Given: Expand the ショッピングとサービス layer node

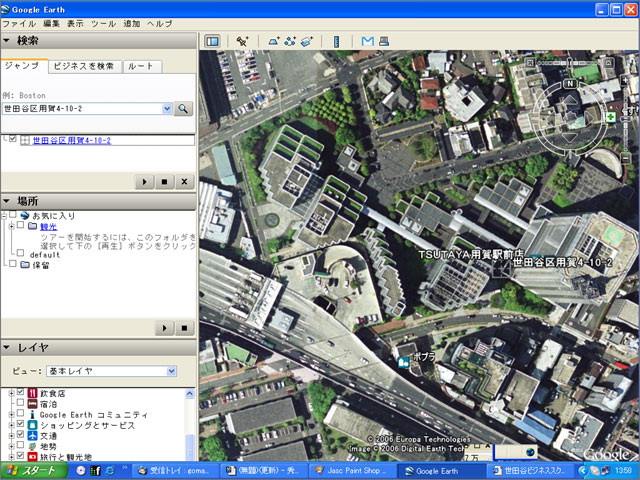Looking at the screenshot, I should point(12,425).
